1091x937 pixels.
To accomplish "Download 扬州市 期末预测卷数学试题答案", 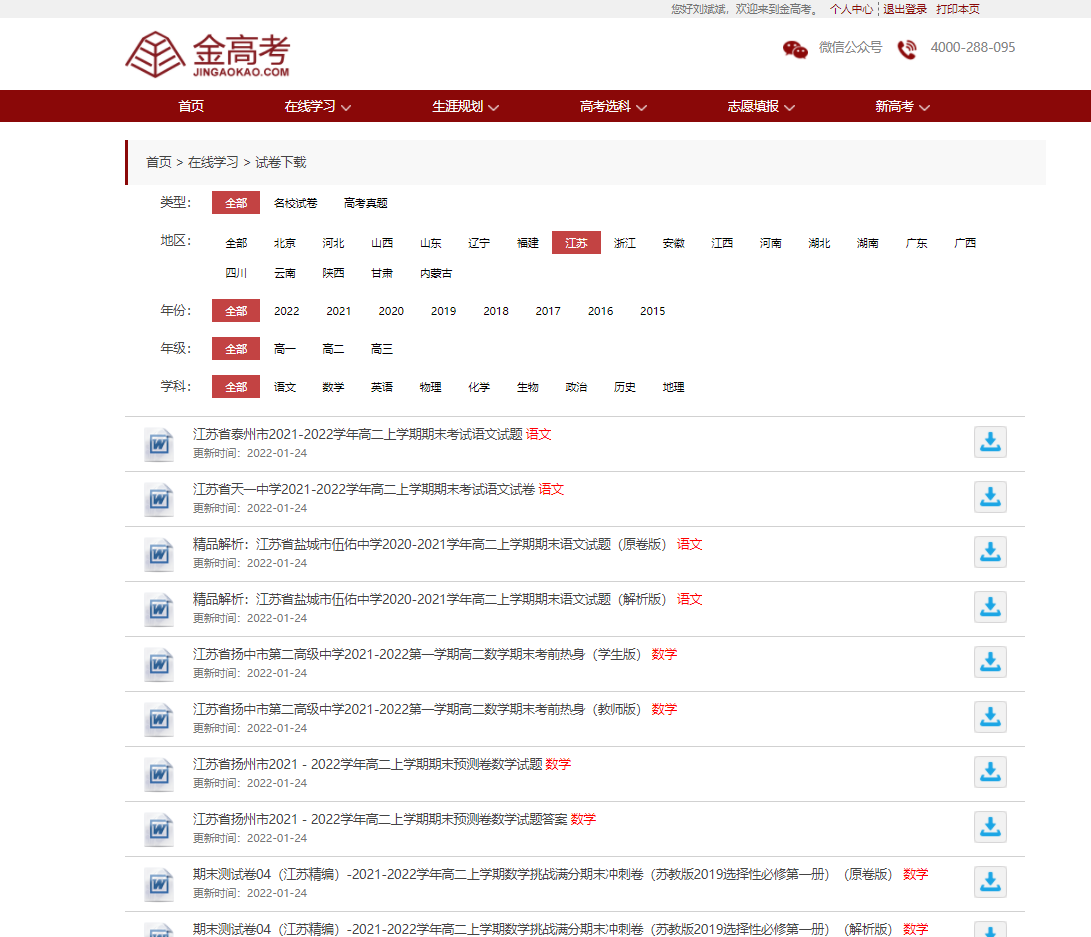I will tap(990, 827).
